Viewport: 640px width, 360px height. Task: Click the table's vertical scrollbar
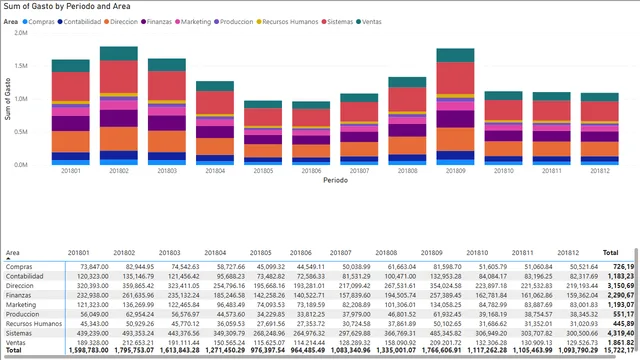tap(637, 301)
